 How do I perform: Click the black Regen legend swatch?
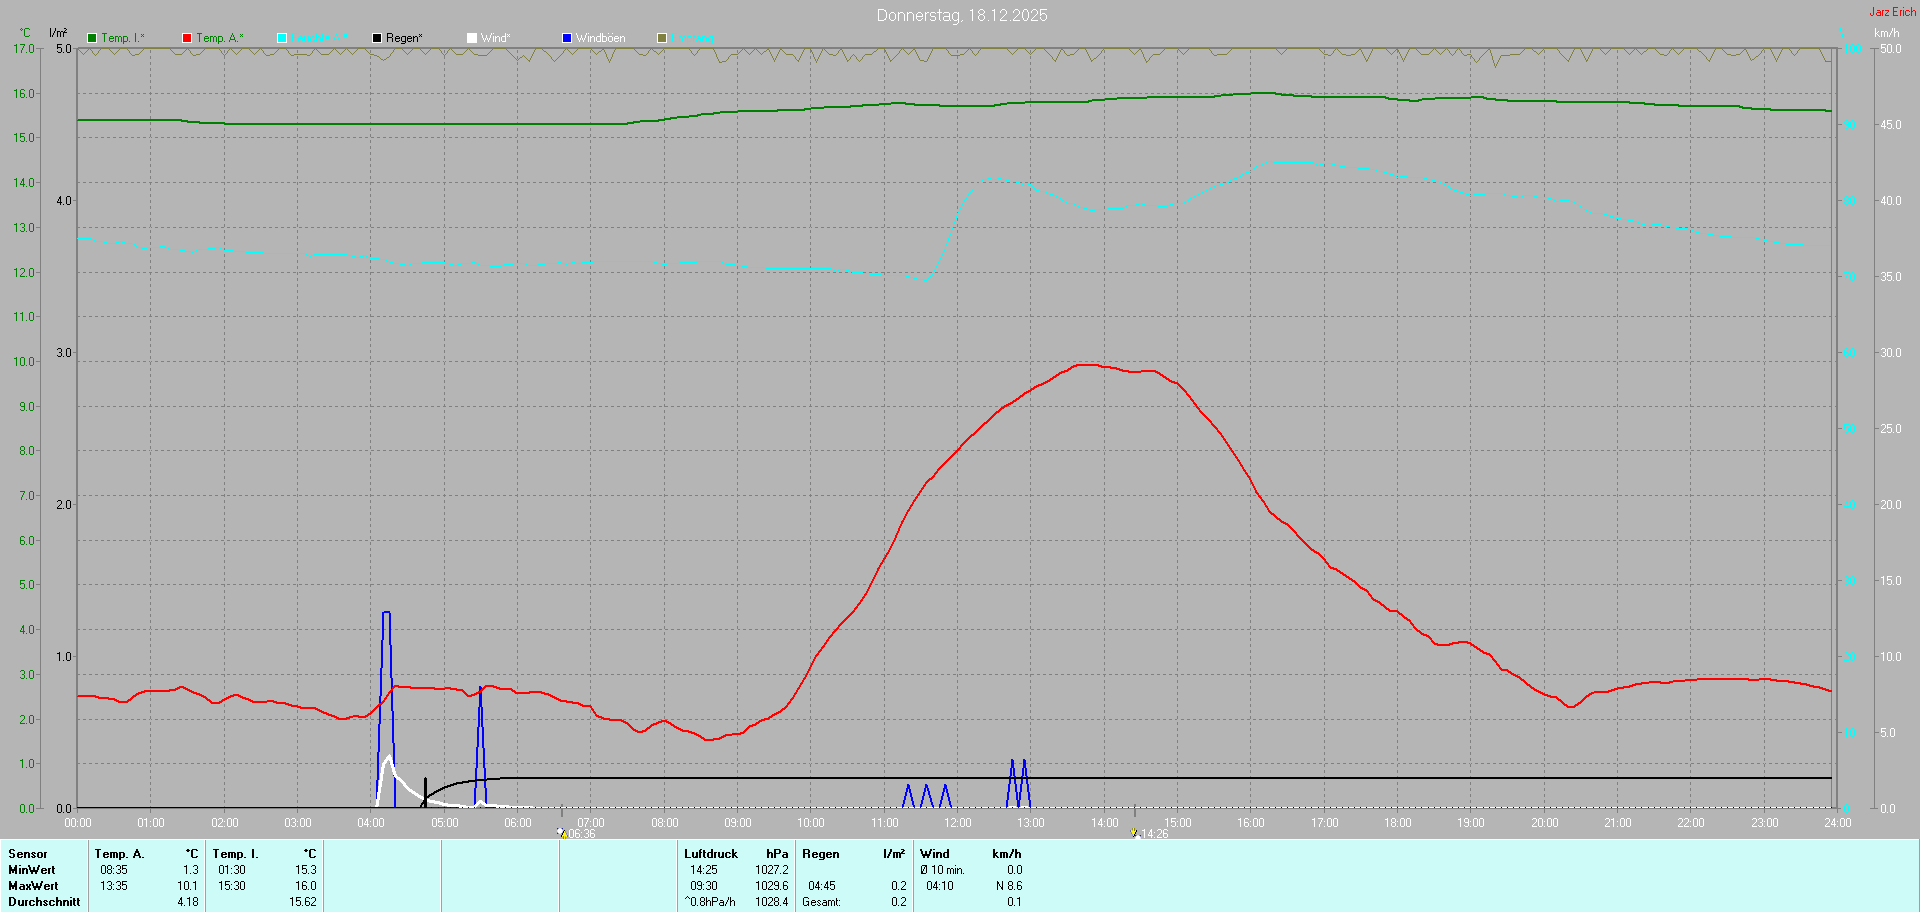[x=377, y=38]
